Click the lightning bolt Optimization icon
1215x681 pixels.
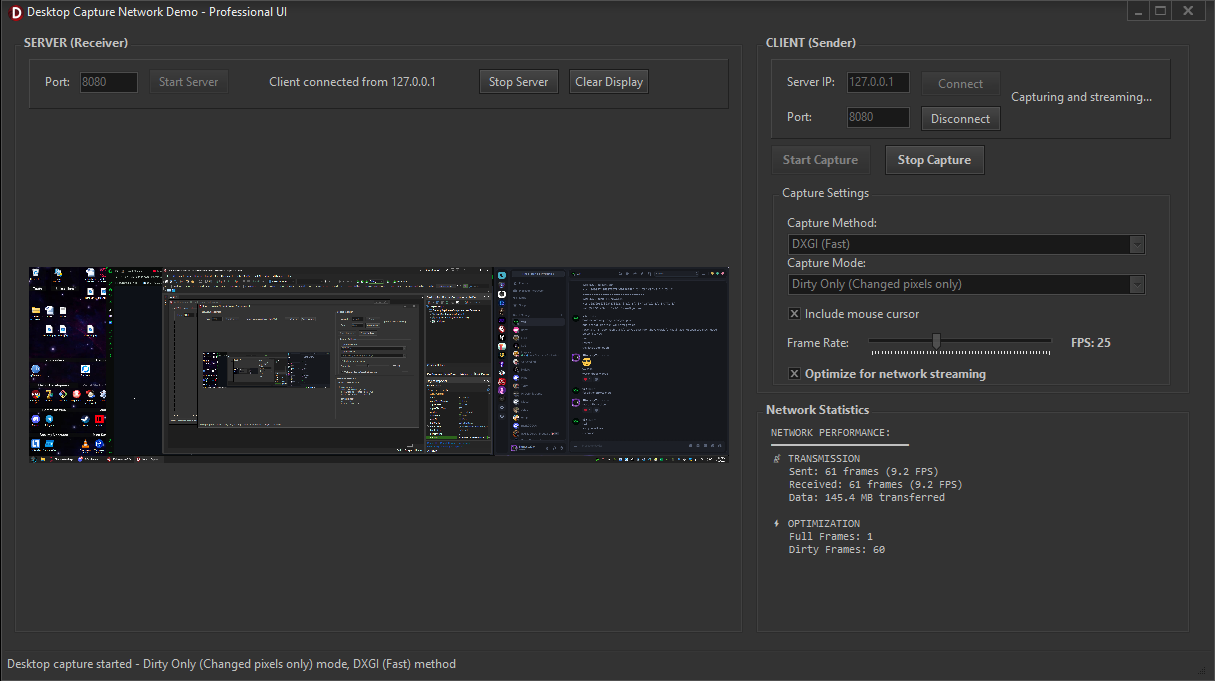coord(777,523)
